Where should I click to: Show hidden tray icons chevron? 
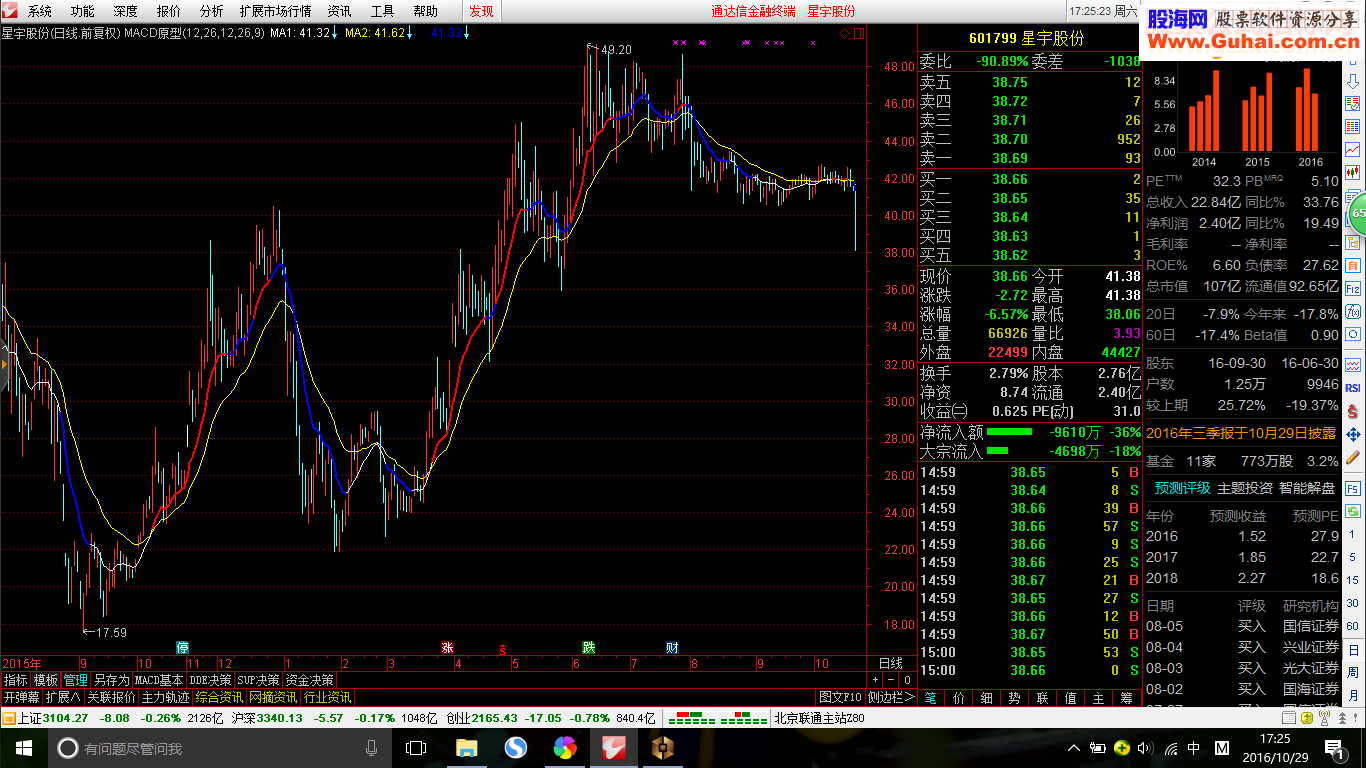[1075, 747]
